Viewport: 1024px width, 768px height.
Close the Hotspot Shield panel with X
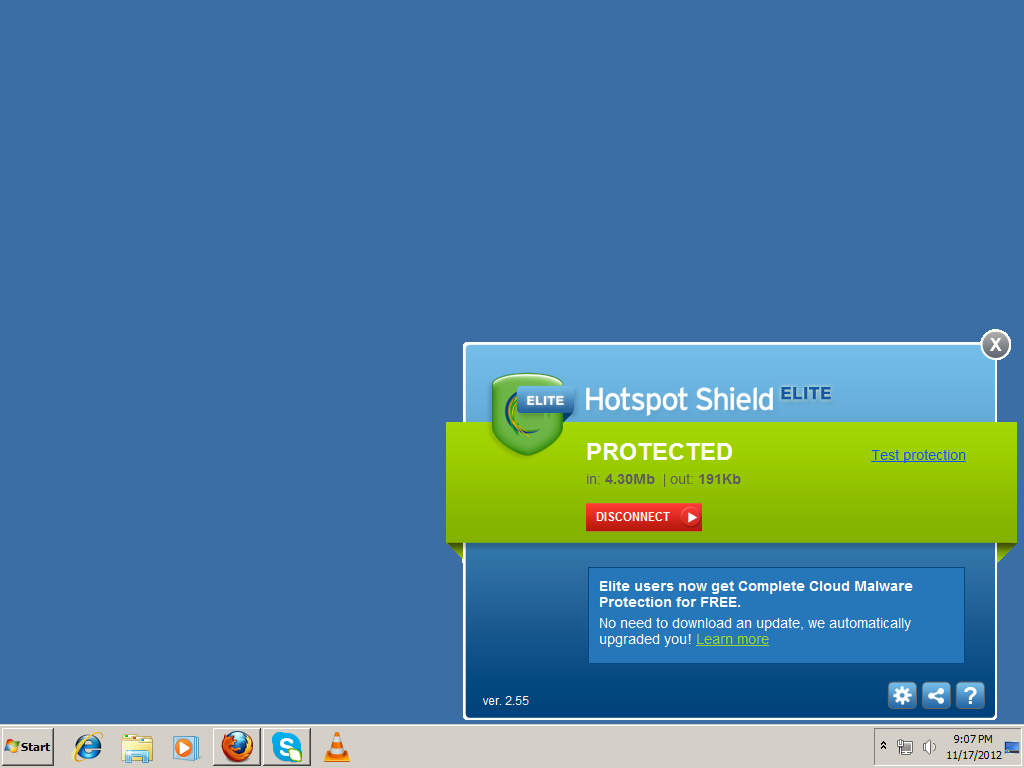(995, 344)
